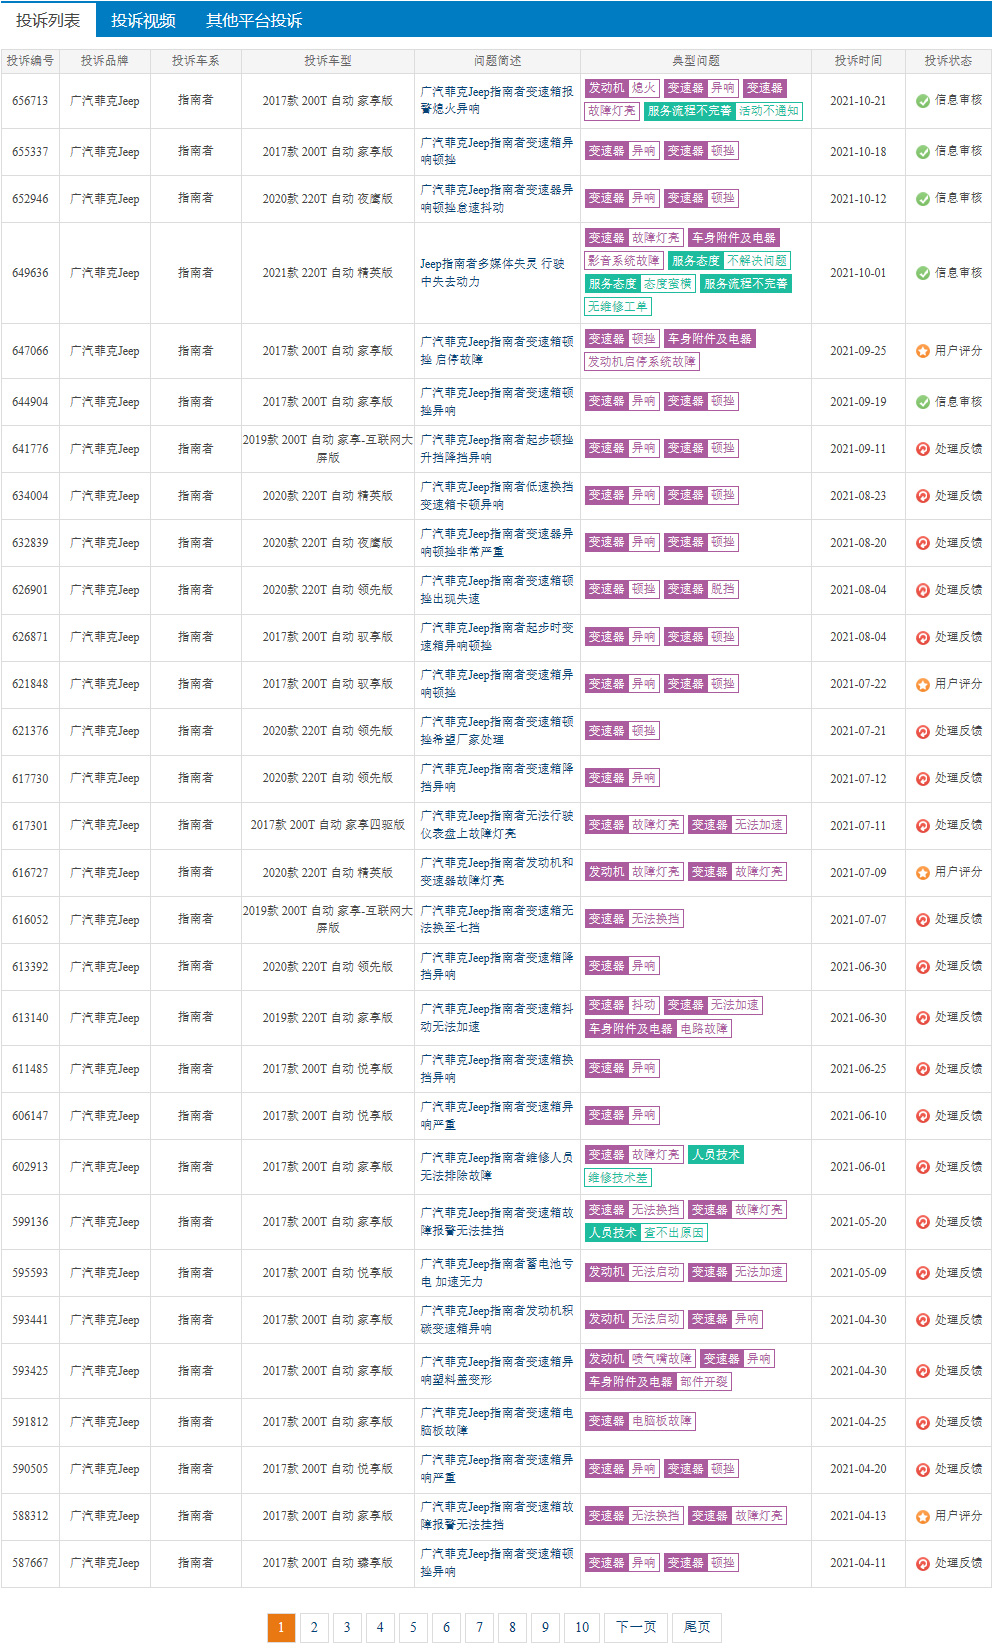Click complaint number 606147
The image size is (992, 1649).
(30, 1116)
